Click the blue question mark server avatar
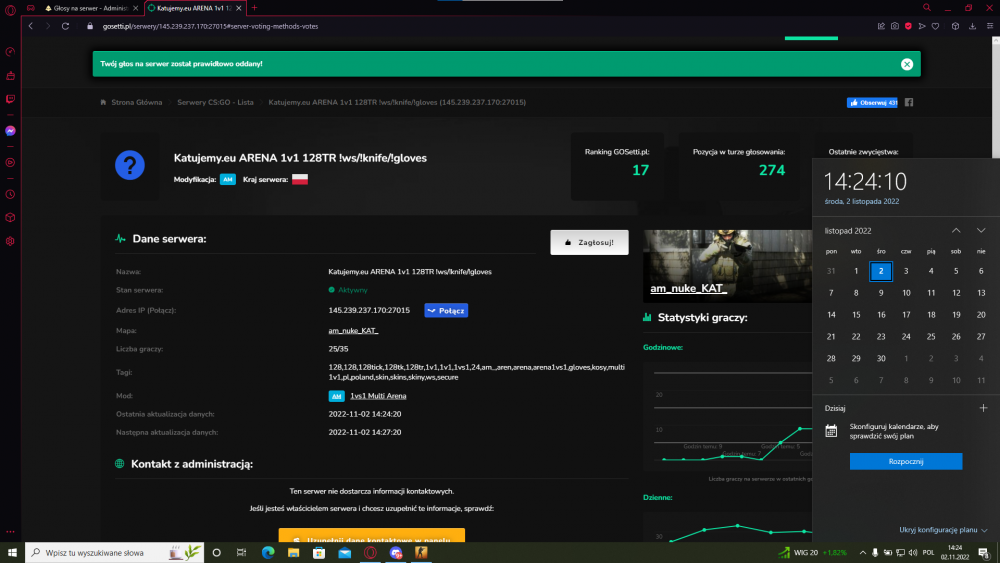The image size is (1000, 563). [129, 165]
